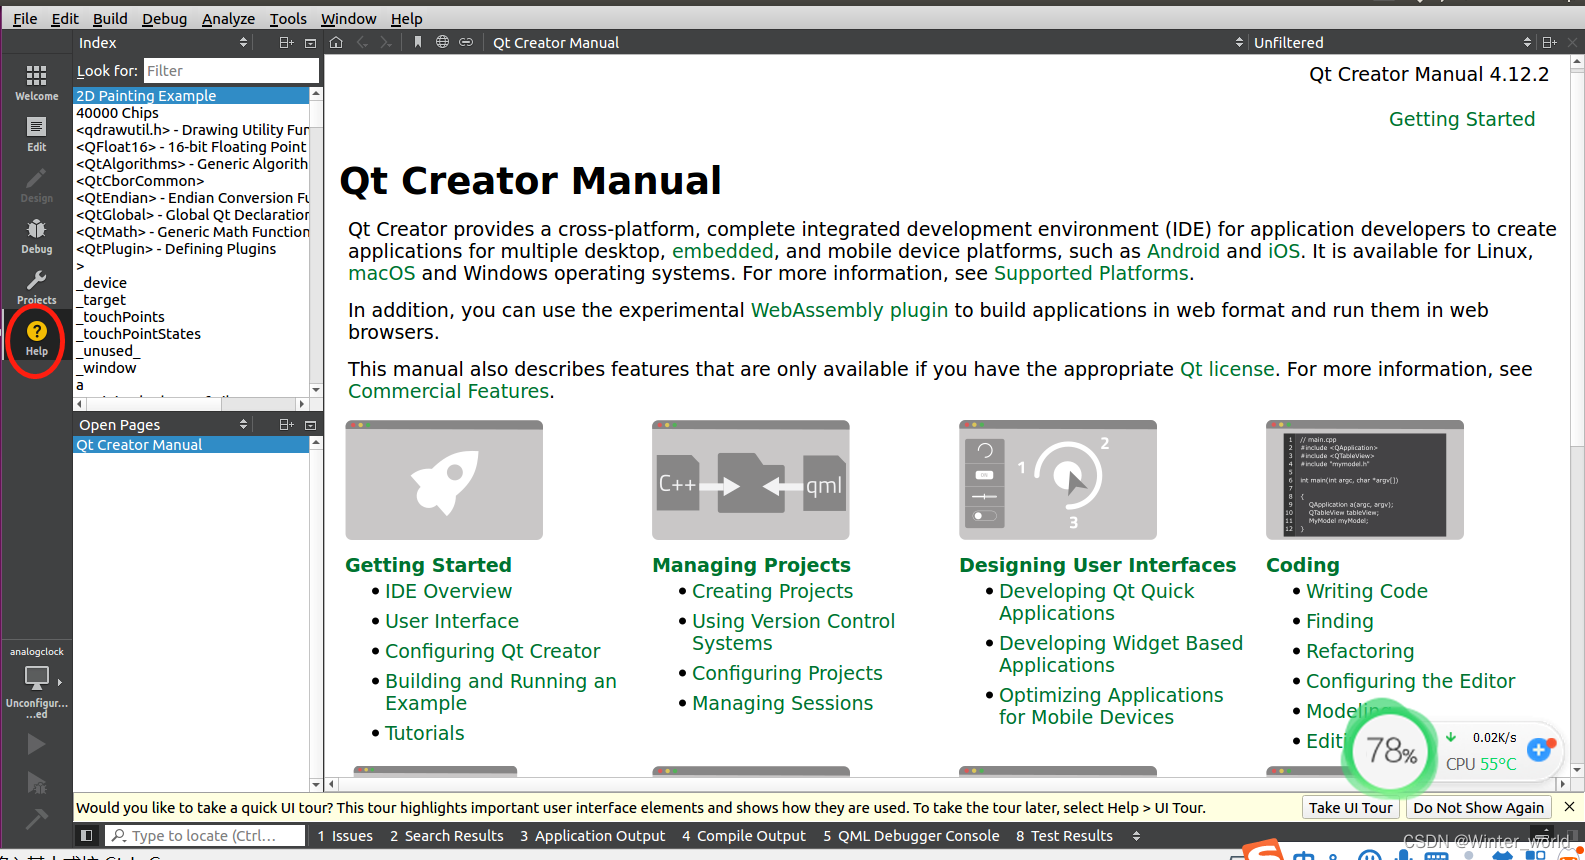This screenshot has height=860, width=1585.
Task: Open the Supported Platforms link
Action: point(1091,273)
